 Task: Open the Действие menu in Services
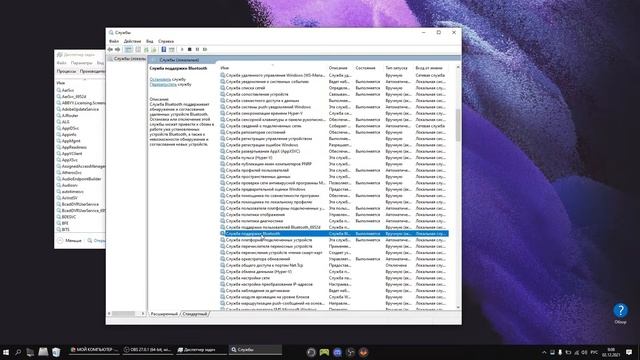[x=132, y=41]
